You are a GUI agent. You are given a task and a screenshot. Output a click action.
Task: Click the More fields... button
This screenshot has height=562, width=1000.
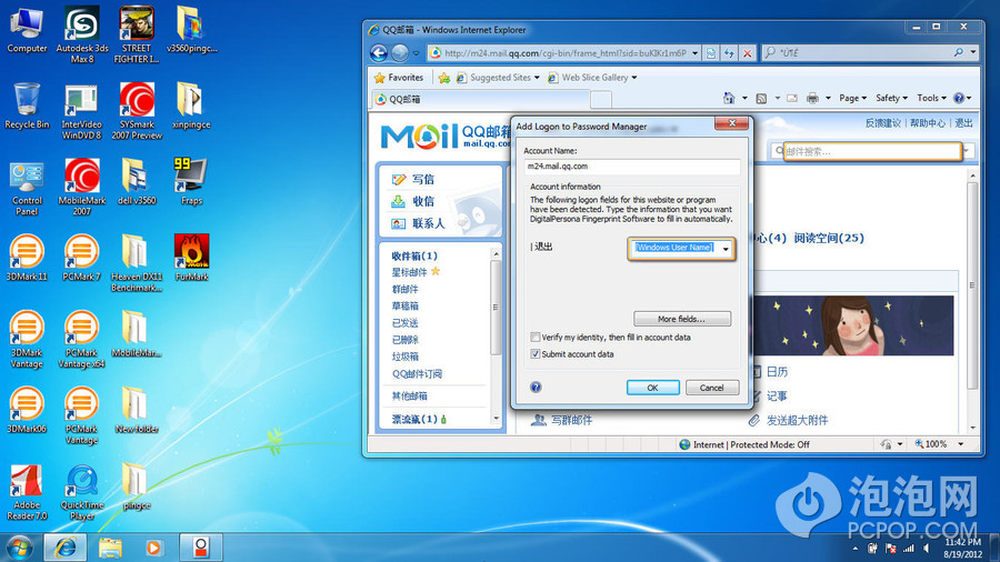pos(682,318)
